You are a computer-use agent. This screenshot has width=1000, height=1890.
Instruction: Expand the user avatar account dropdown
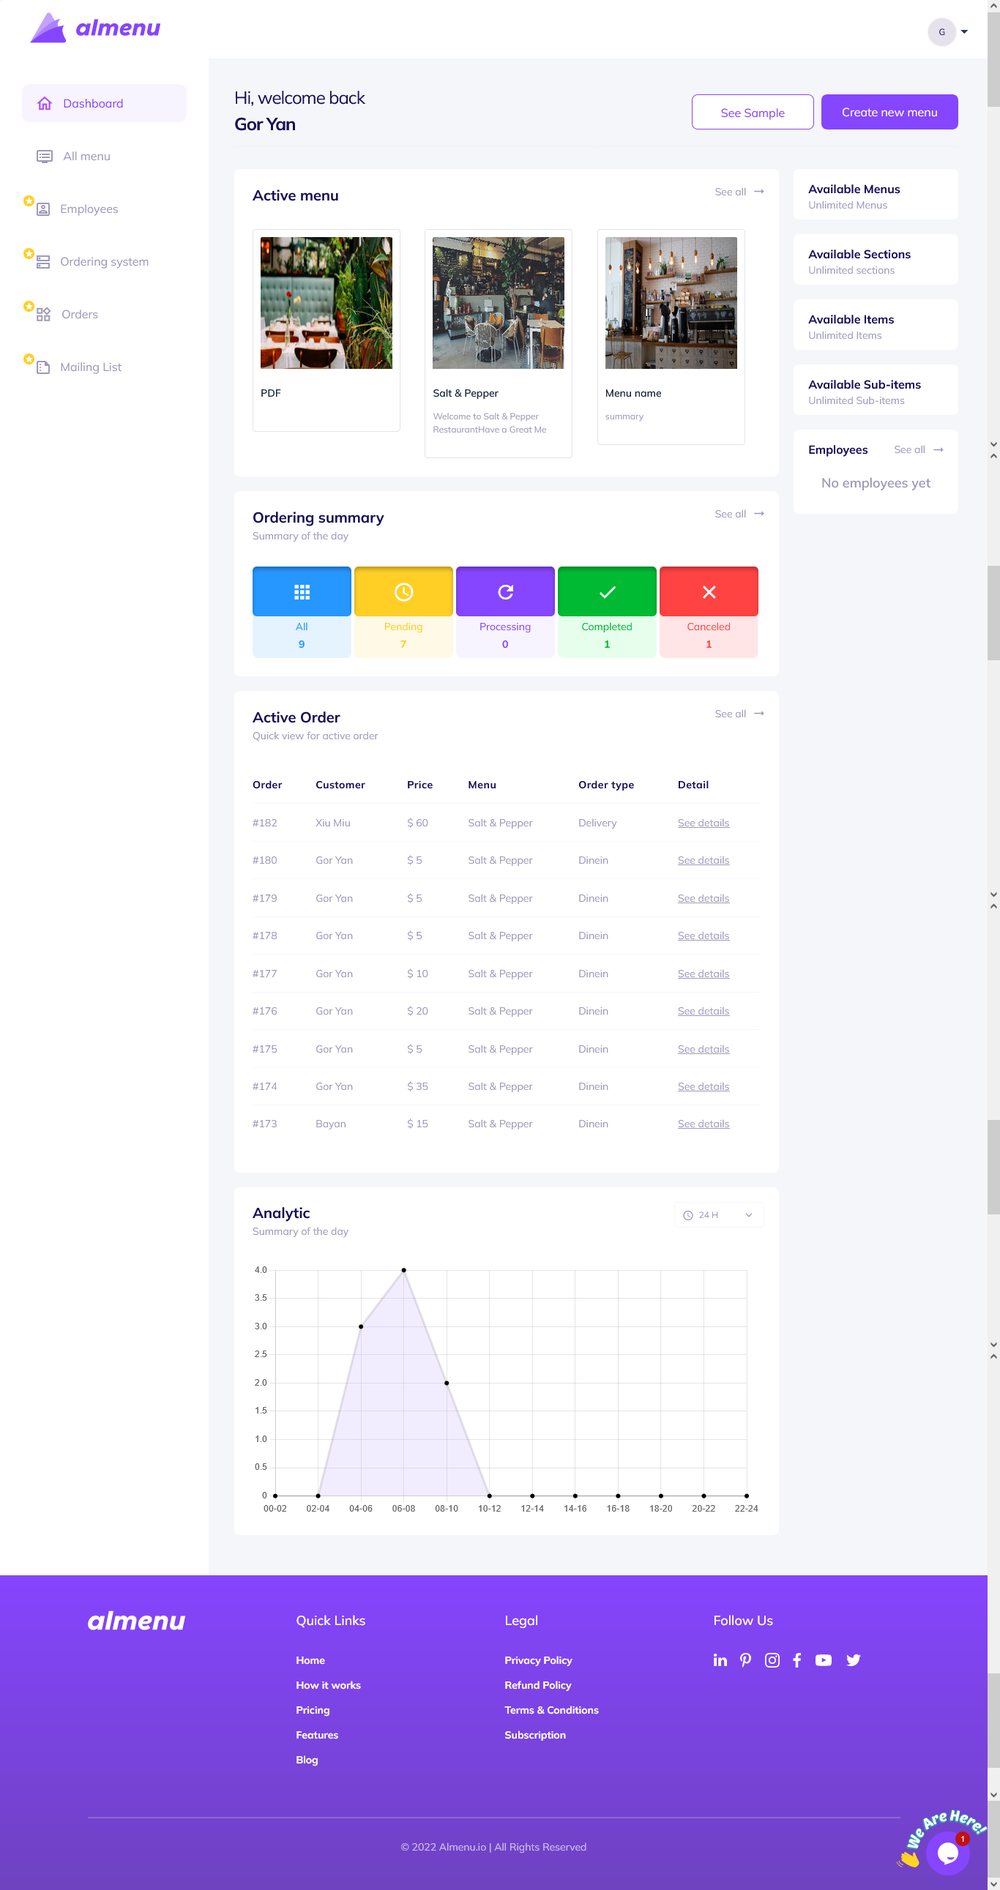point(948,32)
